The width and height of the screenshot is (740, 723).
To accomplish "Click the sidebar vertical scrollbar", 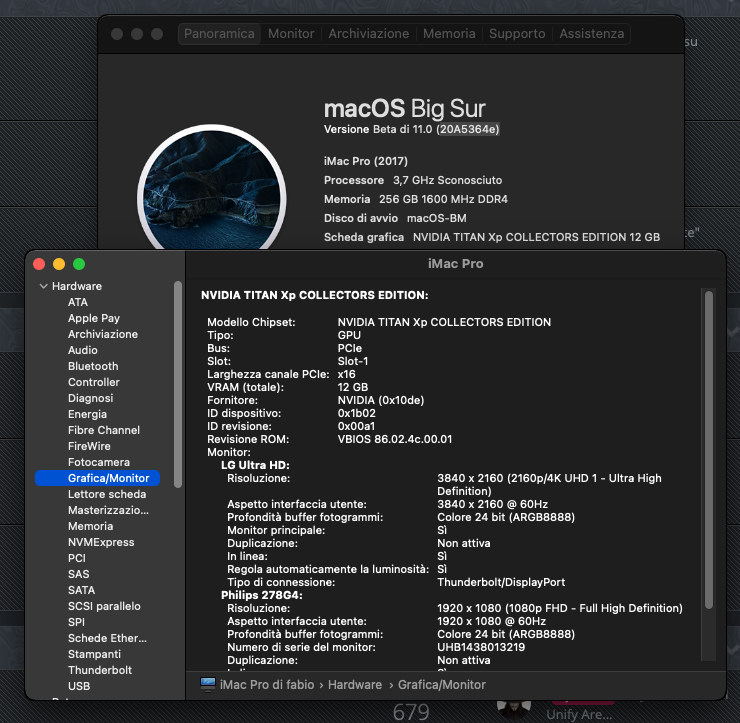I will (x=178, y=384).
